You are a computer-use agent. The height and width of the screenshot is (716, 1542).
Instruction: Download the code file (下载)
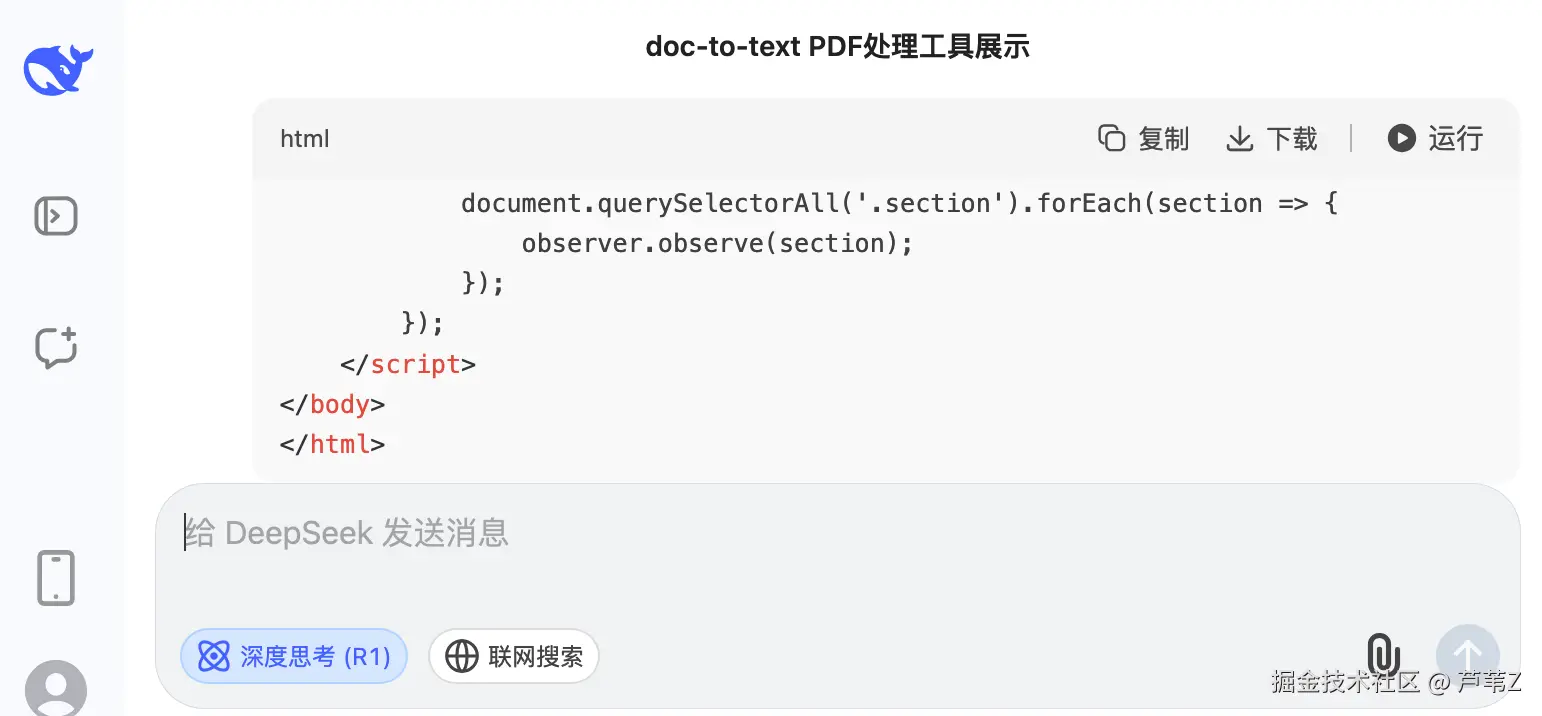click(1272, 138)
